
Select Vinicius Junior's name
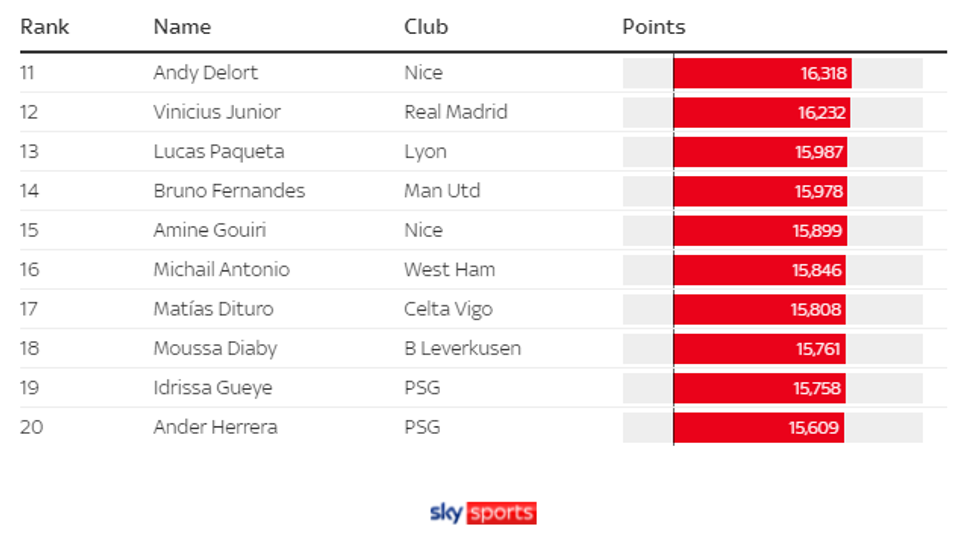217,112
